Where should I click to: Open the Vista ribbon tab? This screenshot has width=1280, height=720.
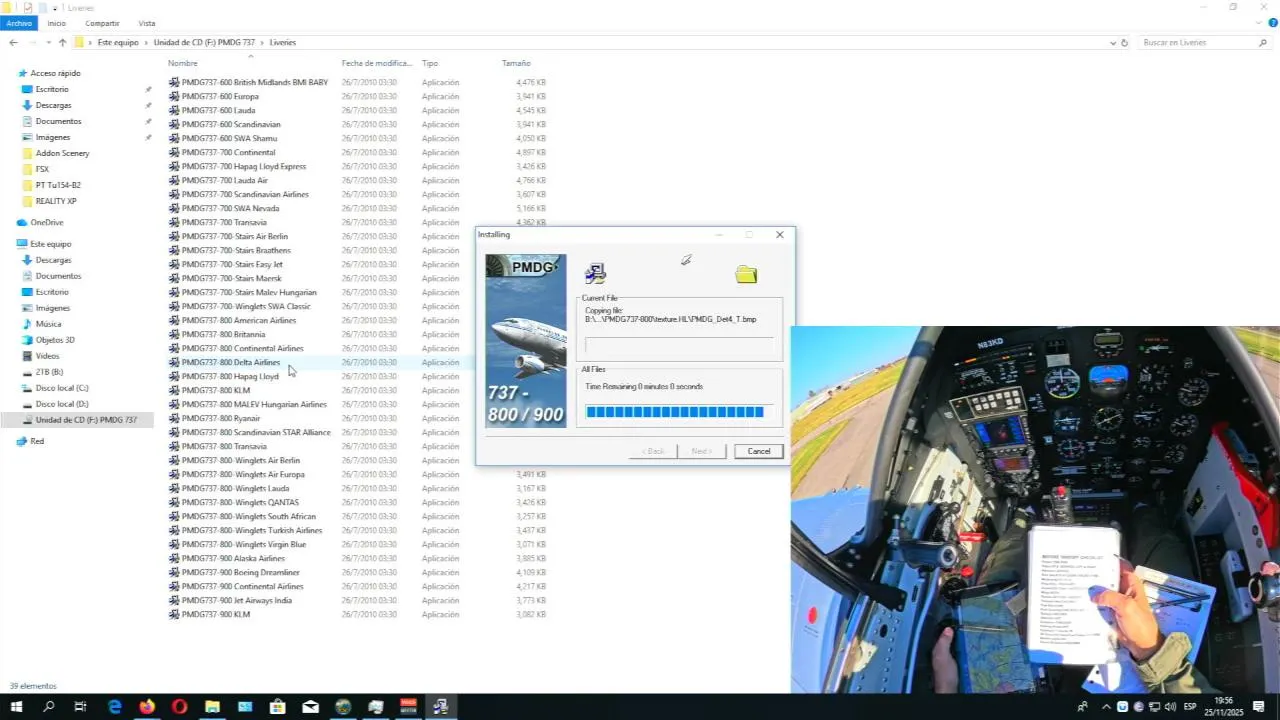click(x=147, y=23)
